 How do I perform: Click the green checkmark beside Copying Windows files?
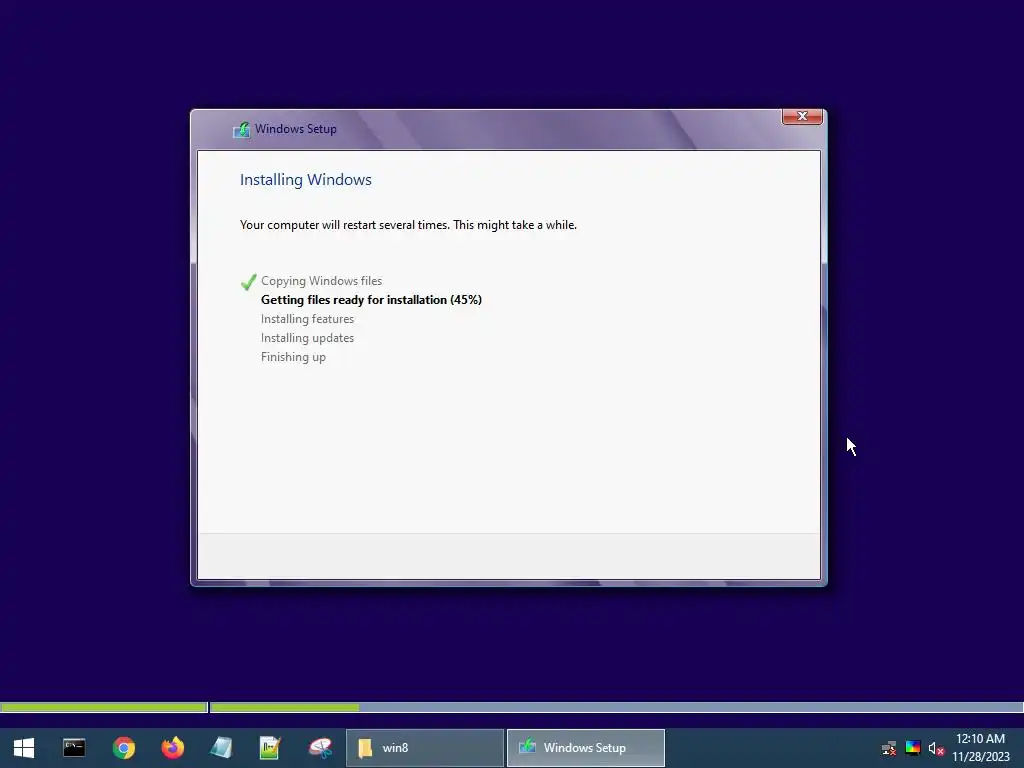[248, 281]
